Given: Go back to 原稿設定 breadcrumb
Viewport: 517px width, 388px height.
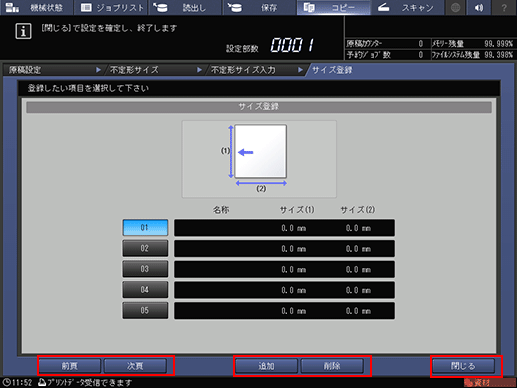Looking at the screenshot, I should coord(53,70).
